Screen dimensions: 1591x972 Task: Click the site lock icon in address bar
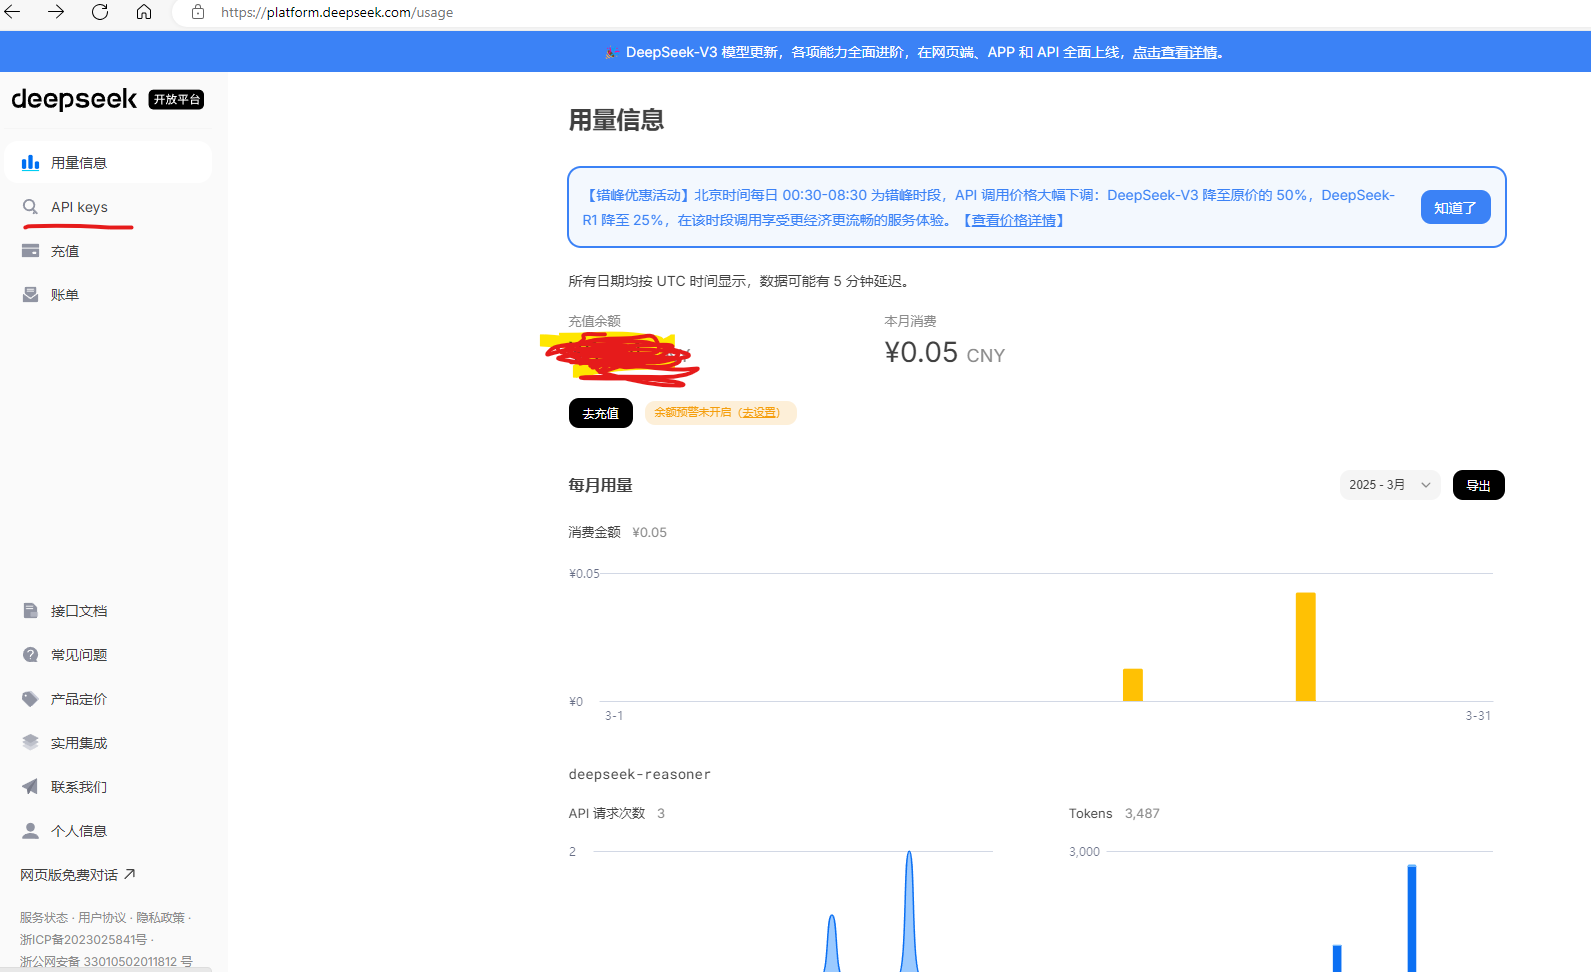point(198,12)
